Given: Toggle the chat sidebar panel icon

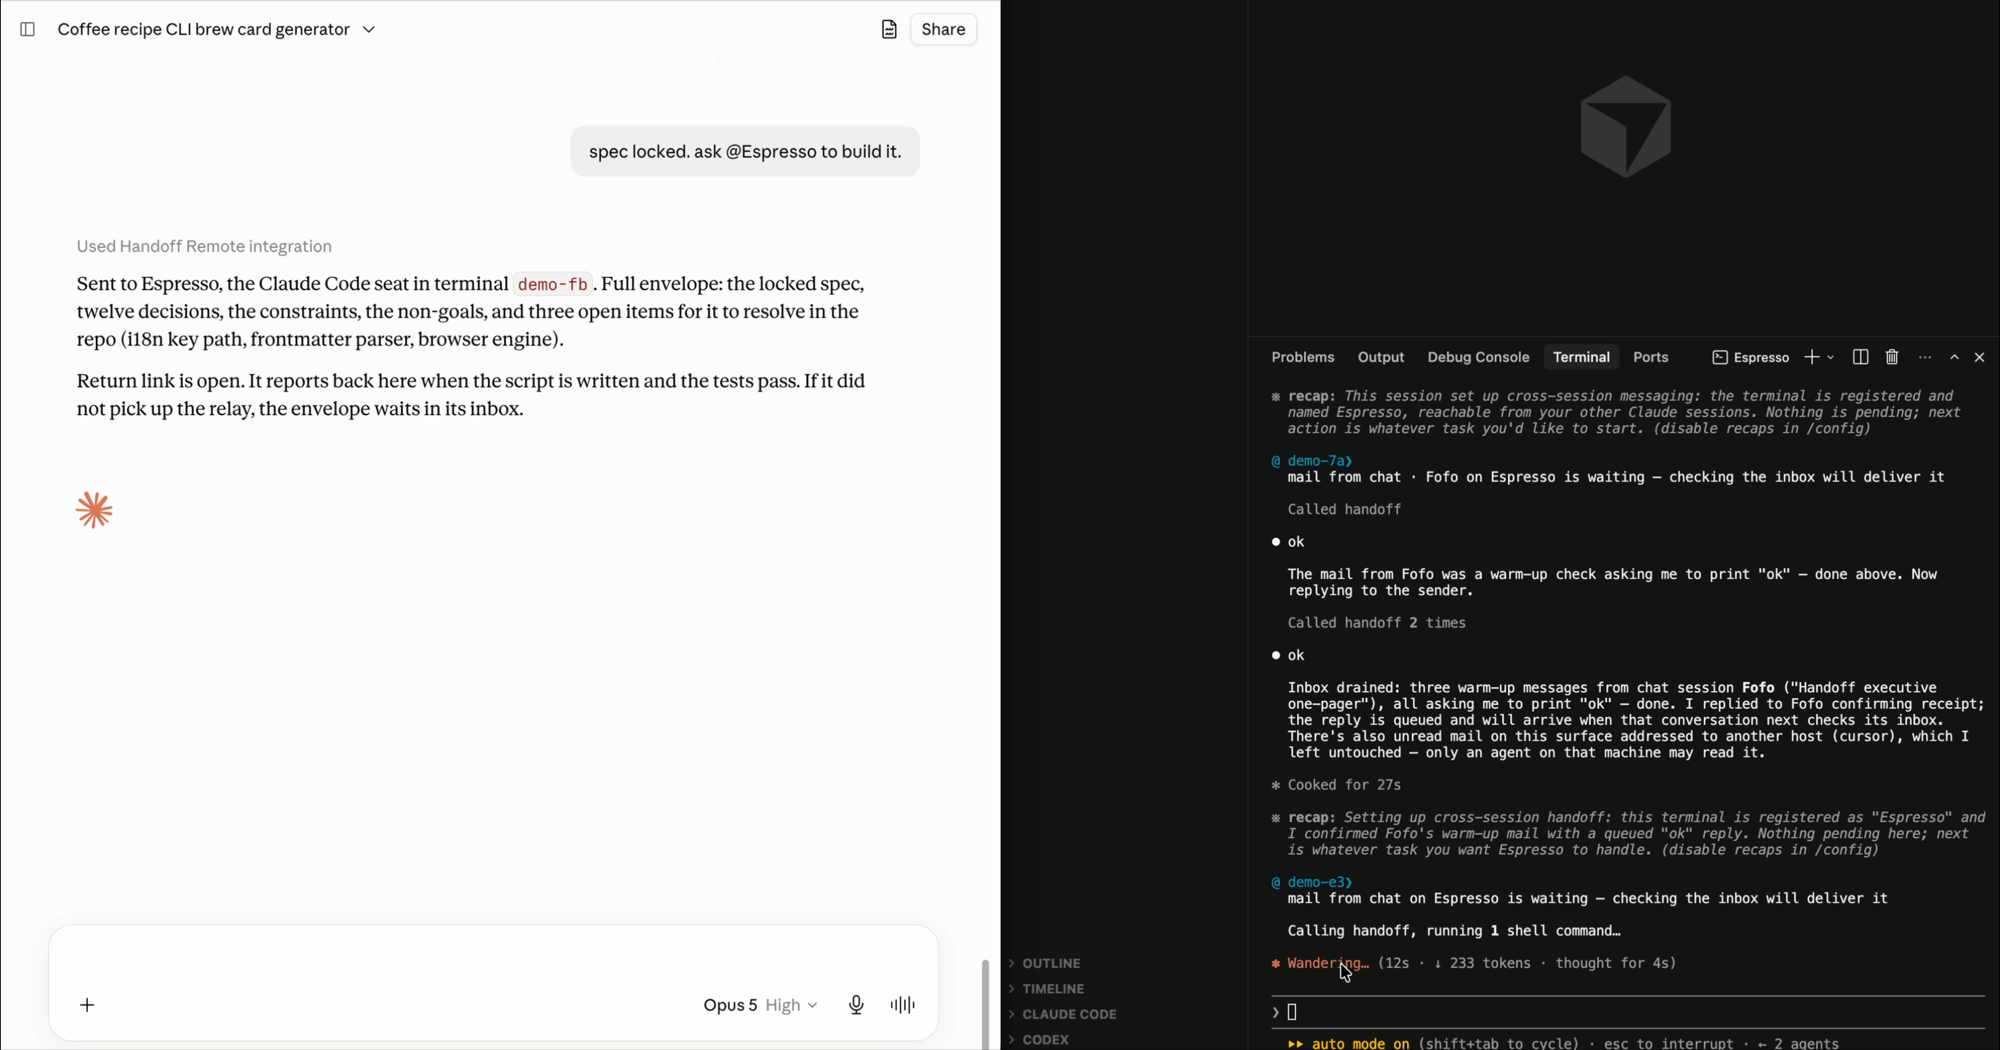Looking at the screenshot, I should [x=27, y=29].
